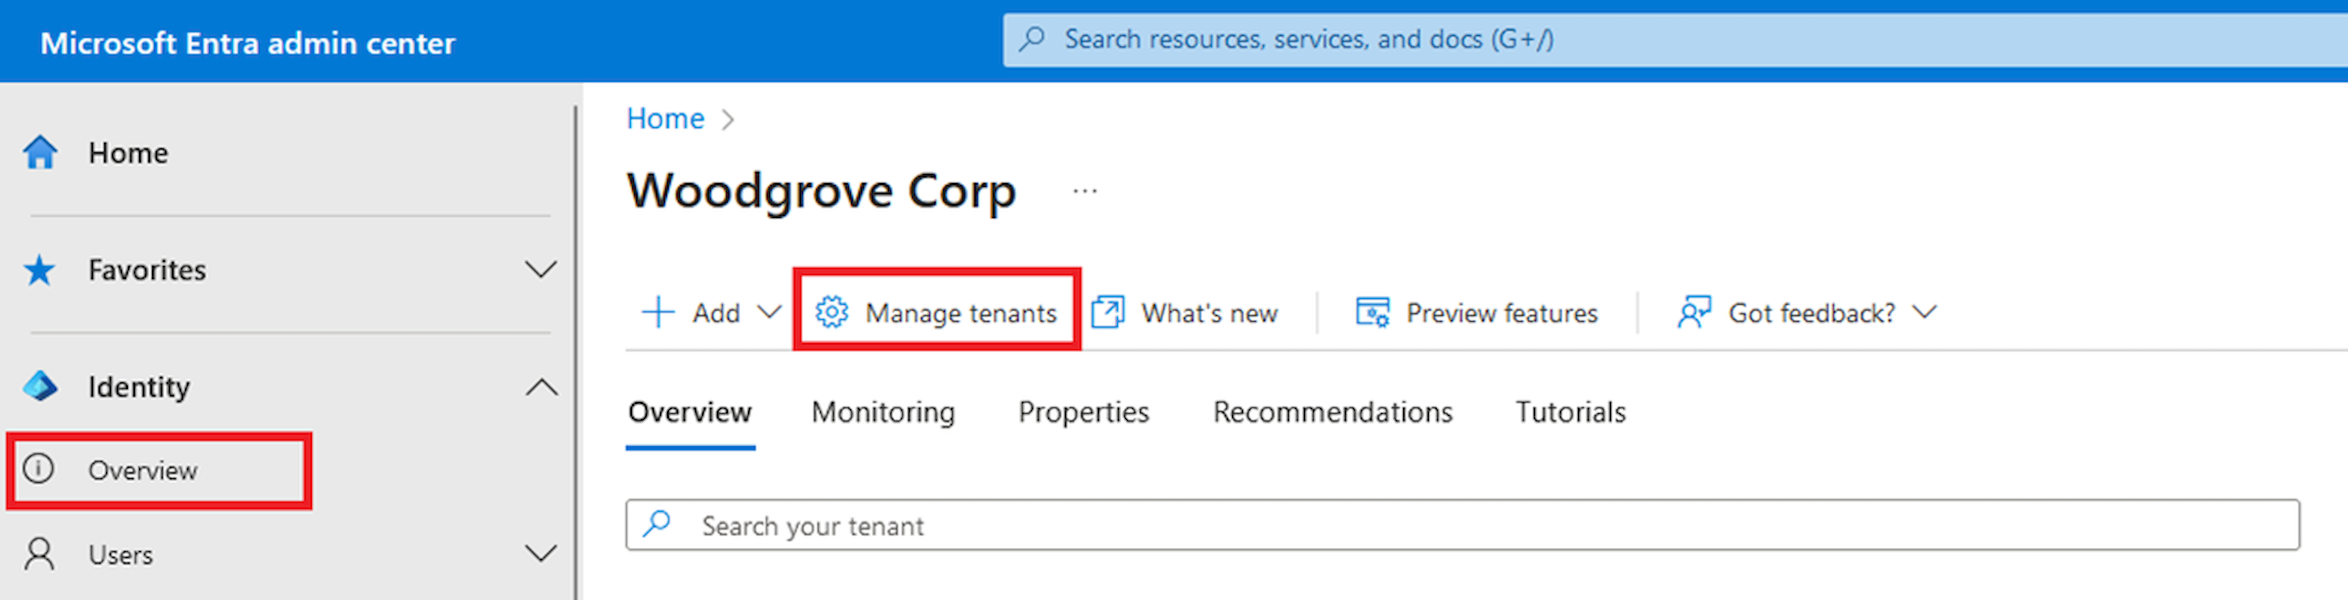Click the Manage tenants gear icon
This screenshot has height=600, width=2348.
tap(832, 312)
